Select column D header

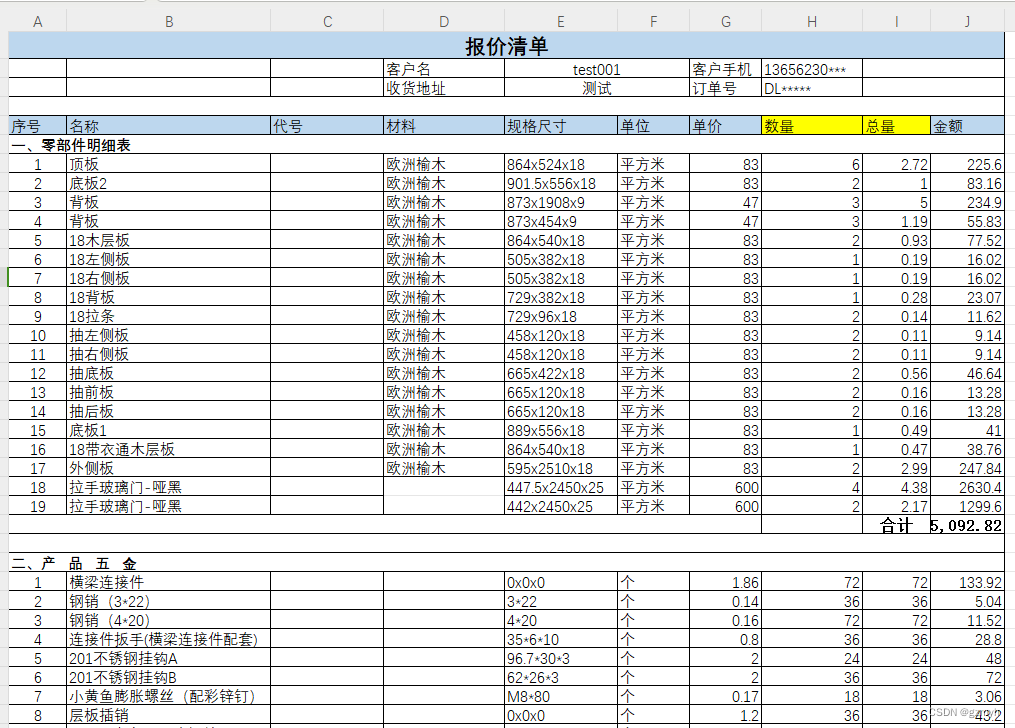(443, 21)
